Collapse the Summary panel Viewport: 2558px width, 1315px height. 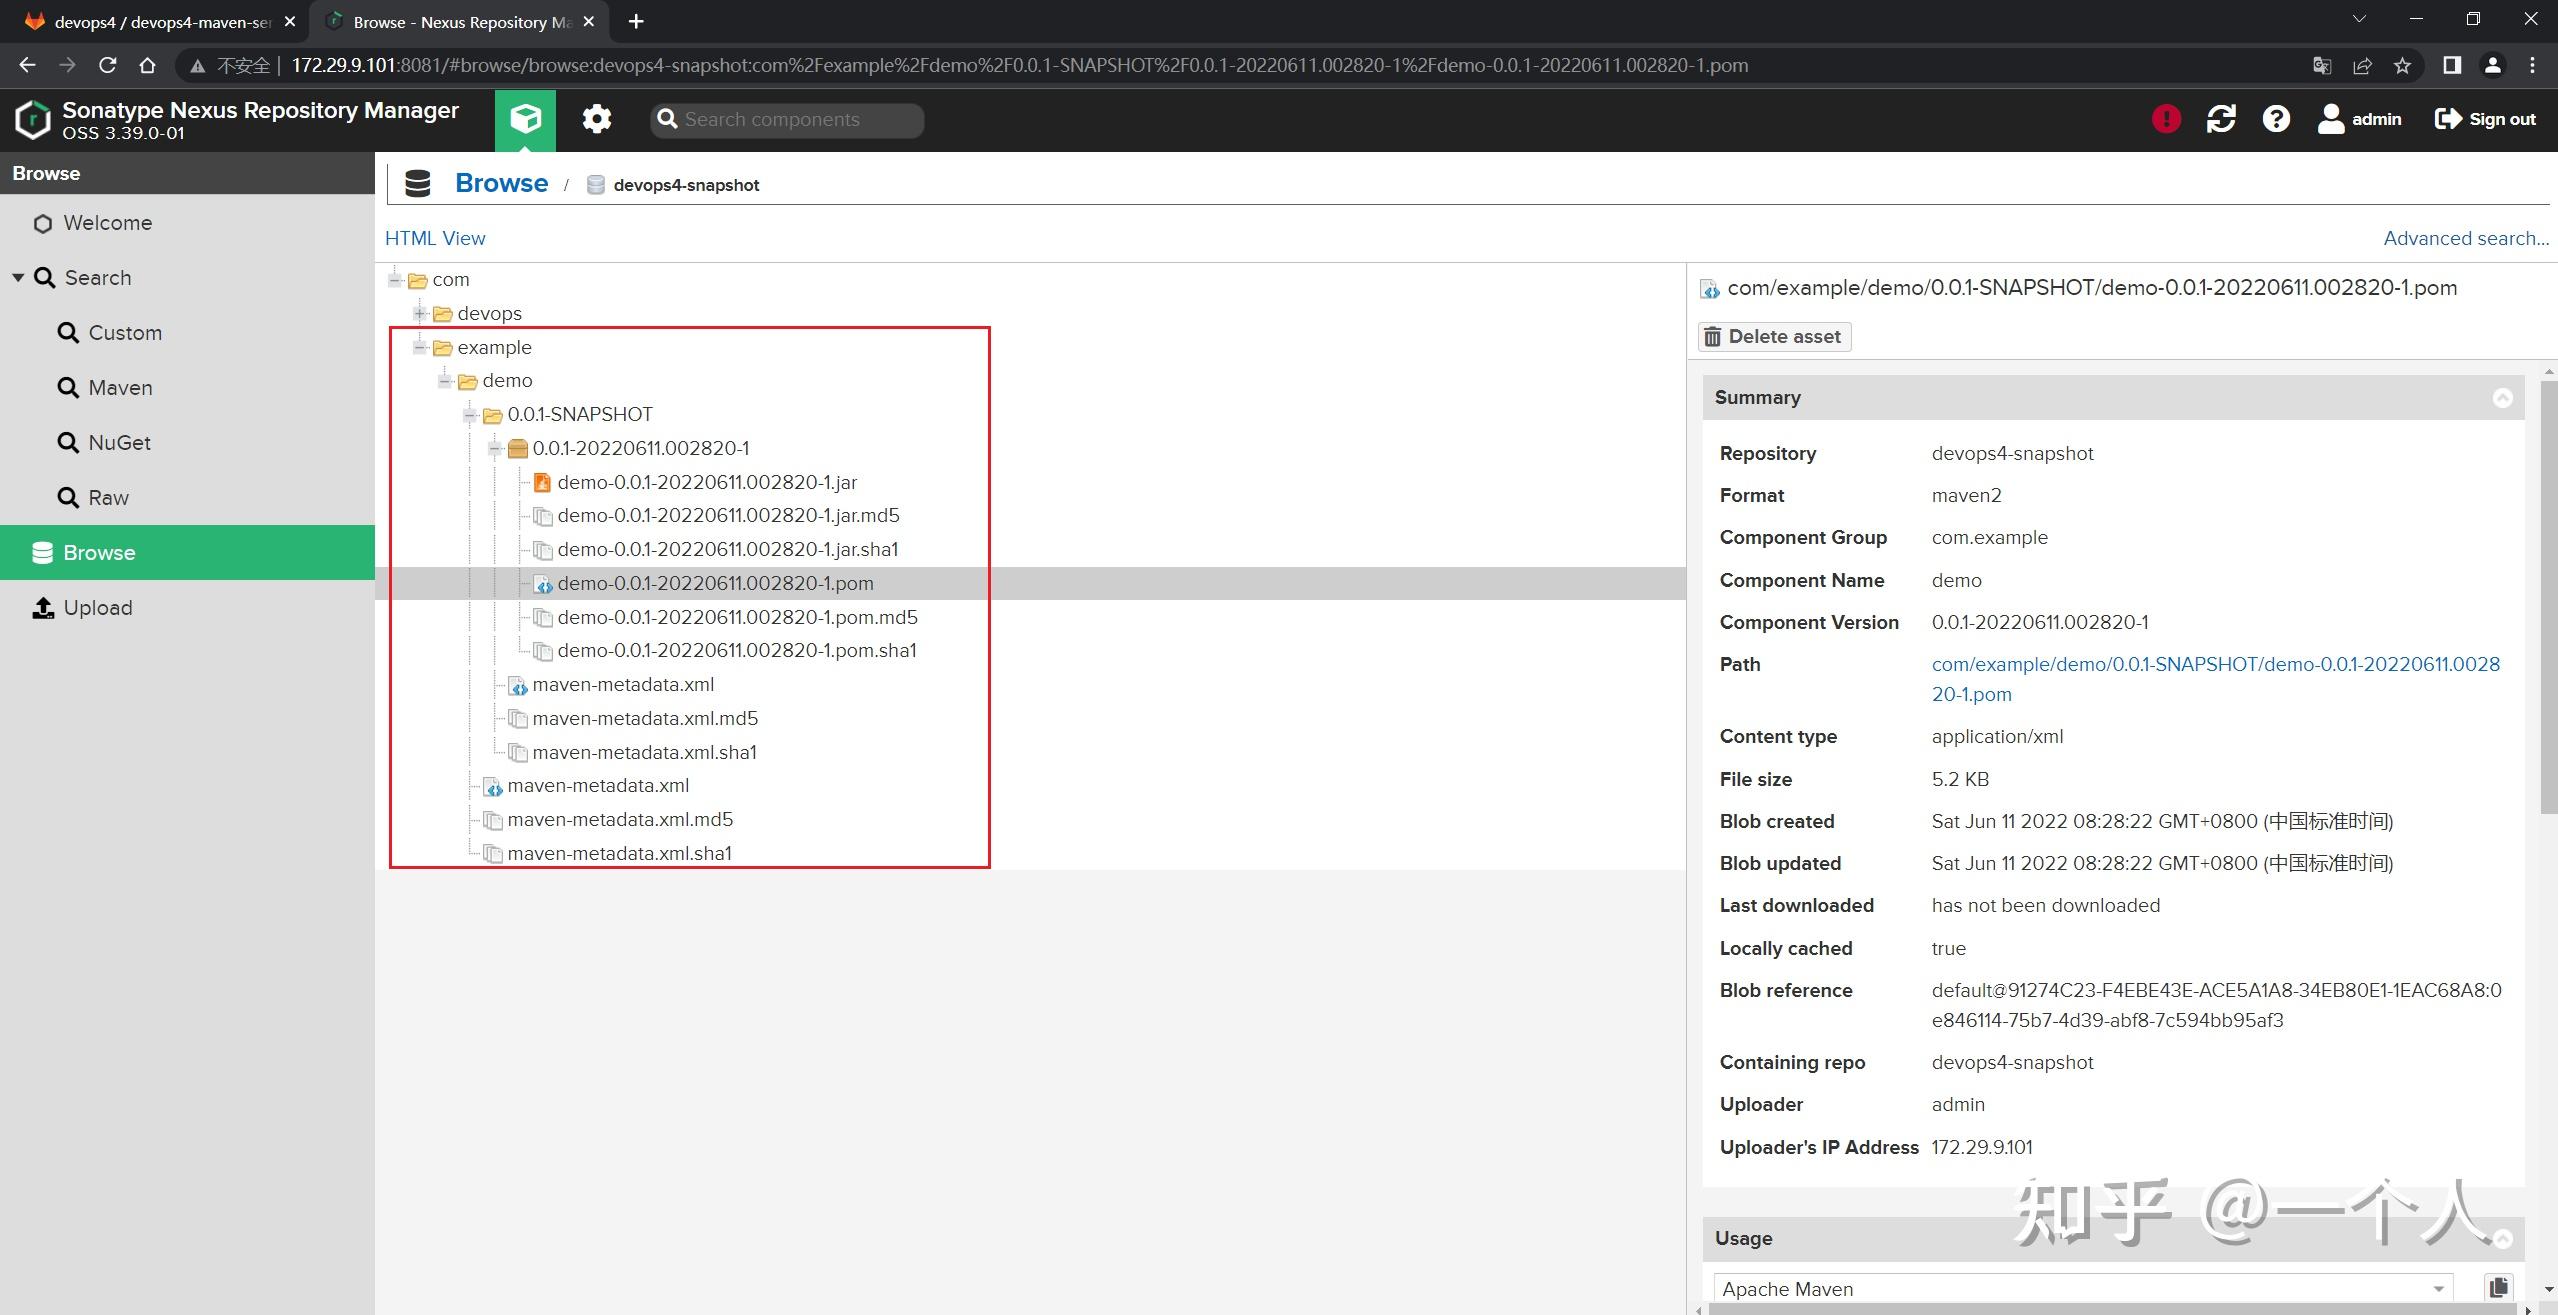pyautogui.click(x=2502, y=398)
